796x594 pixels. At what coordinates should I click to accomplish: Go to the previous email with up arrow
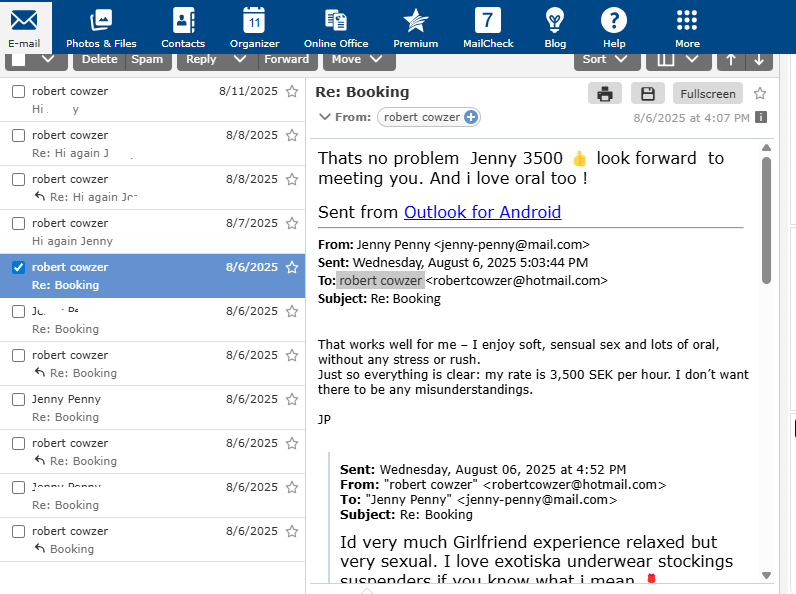tap(730, 59)
